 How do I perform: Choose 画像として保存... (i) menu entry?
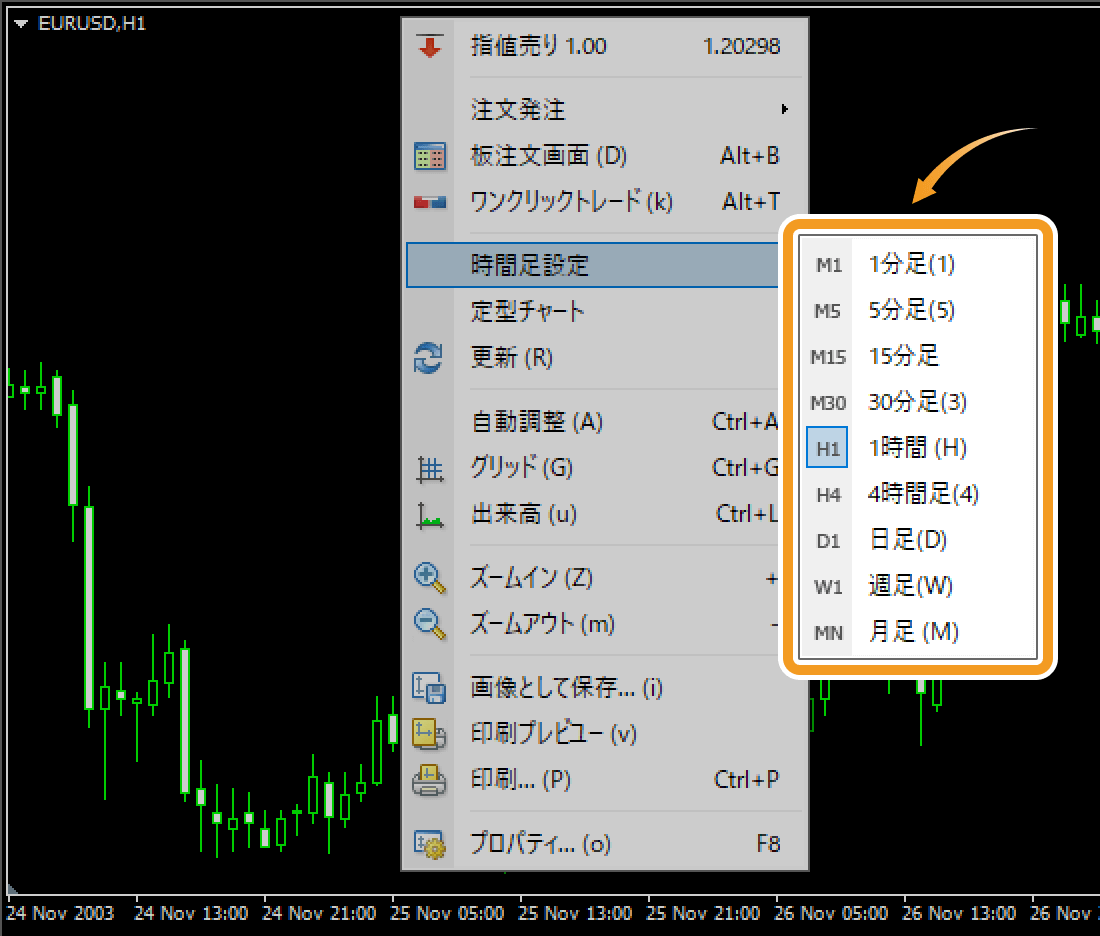coord(604,688)
